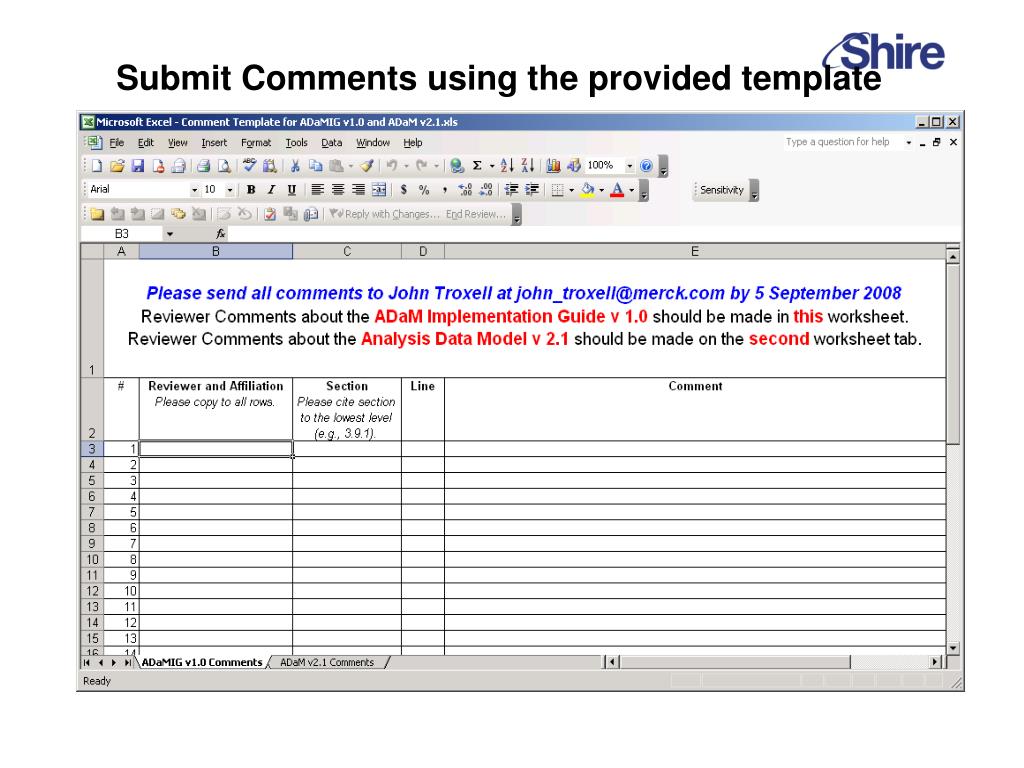Save the workbook with the floppy icon
The width and height of the screenshot is (1024, 768).
click(x=138, y=166)
